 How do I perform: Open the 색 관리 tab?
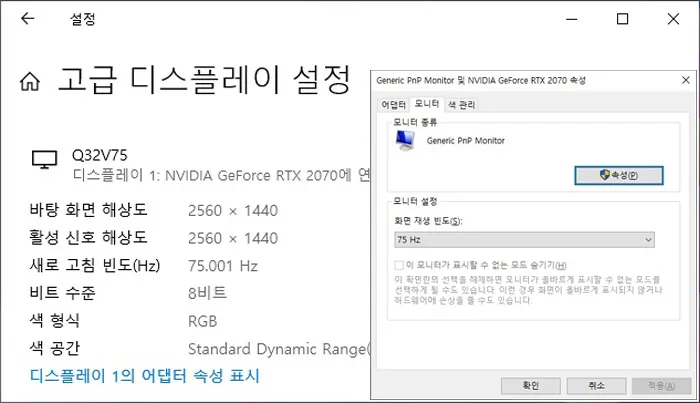click(x=462, y=105)
